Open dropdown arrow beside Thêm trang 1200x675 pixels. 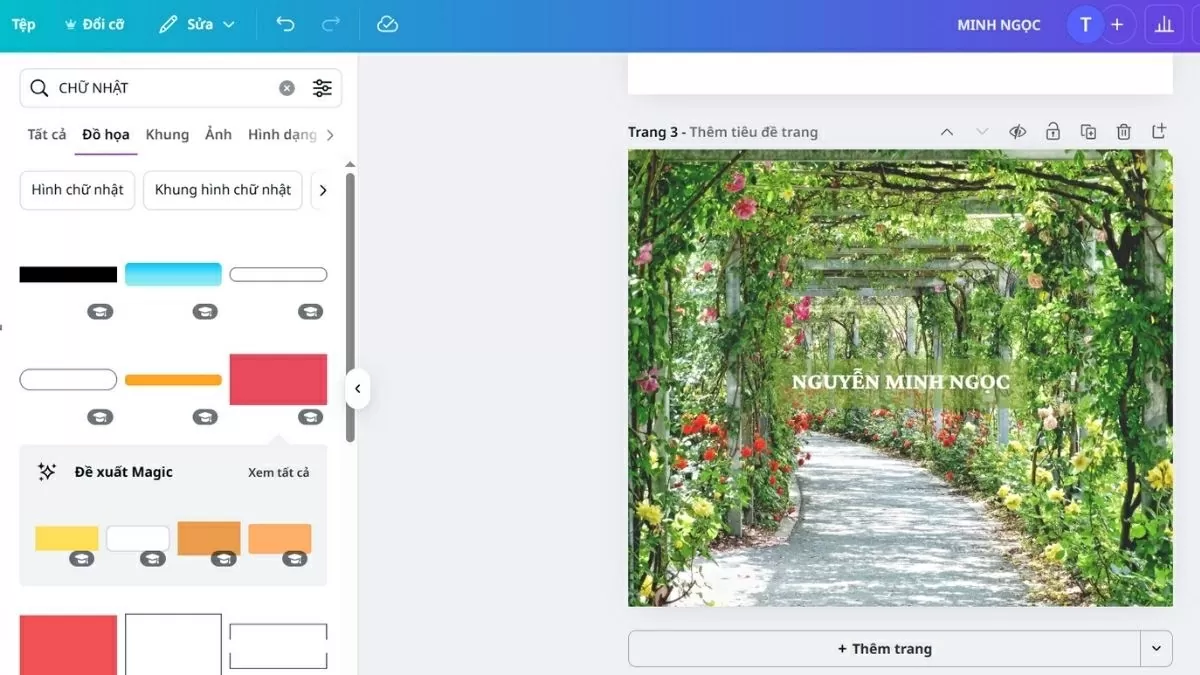(x=1156, y=649)
